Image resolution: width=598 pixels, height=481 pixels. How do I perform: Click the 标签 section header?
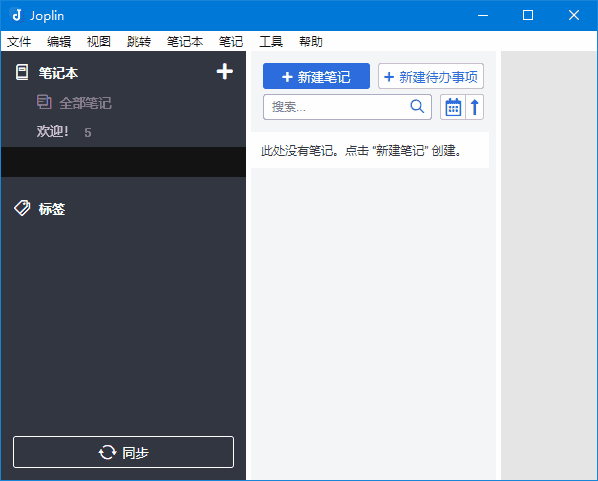[52, 209]
